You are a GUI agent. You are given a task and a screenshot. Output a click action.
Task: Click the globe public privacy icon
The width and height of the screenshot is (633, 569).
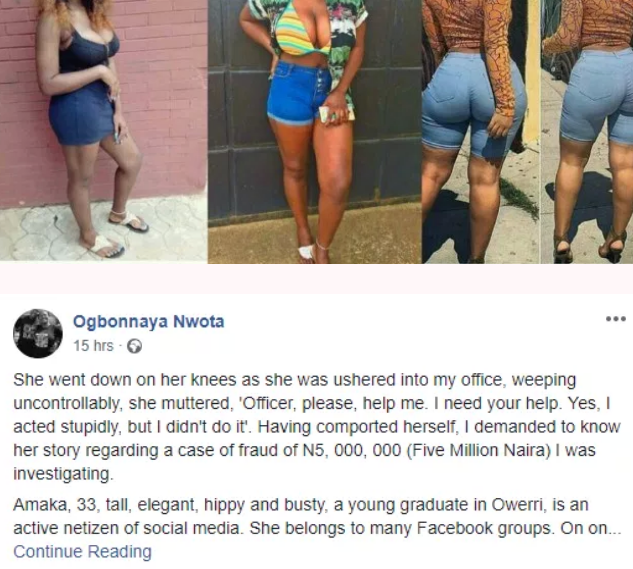coord(134,346)
